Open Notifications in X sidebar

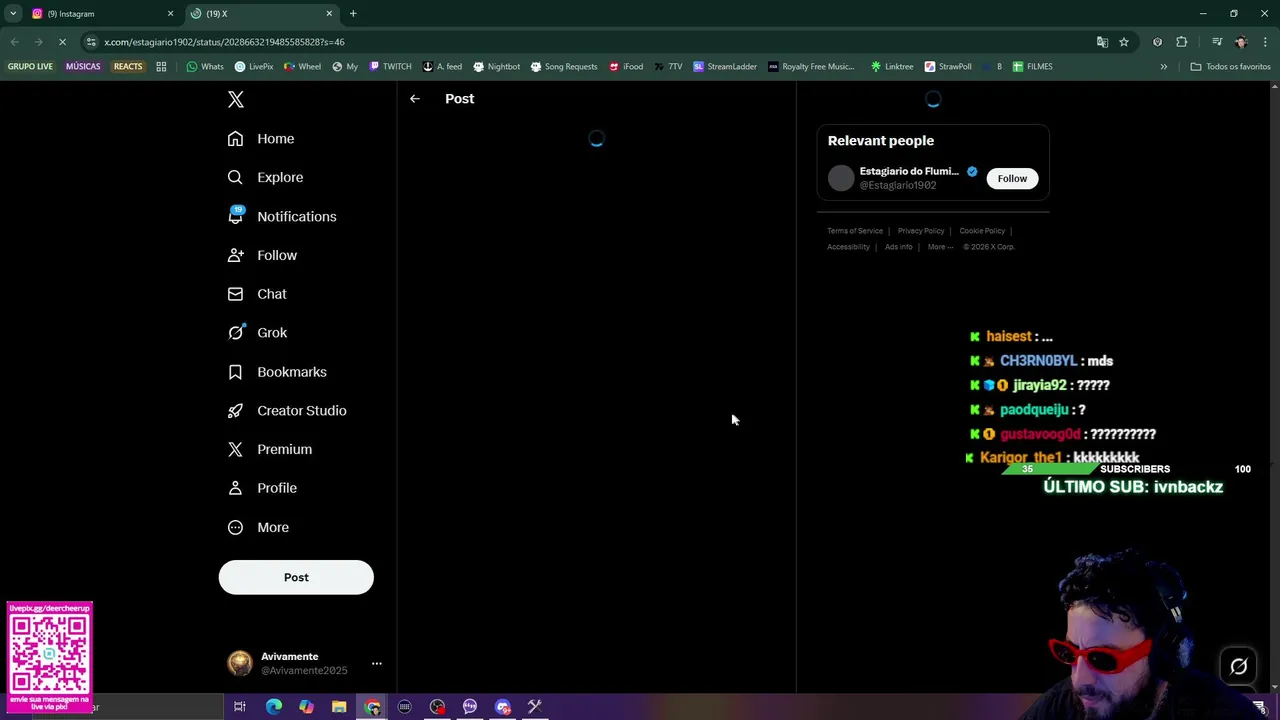pos(282,217)
